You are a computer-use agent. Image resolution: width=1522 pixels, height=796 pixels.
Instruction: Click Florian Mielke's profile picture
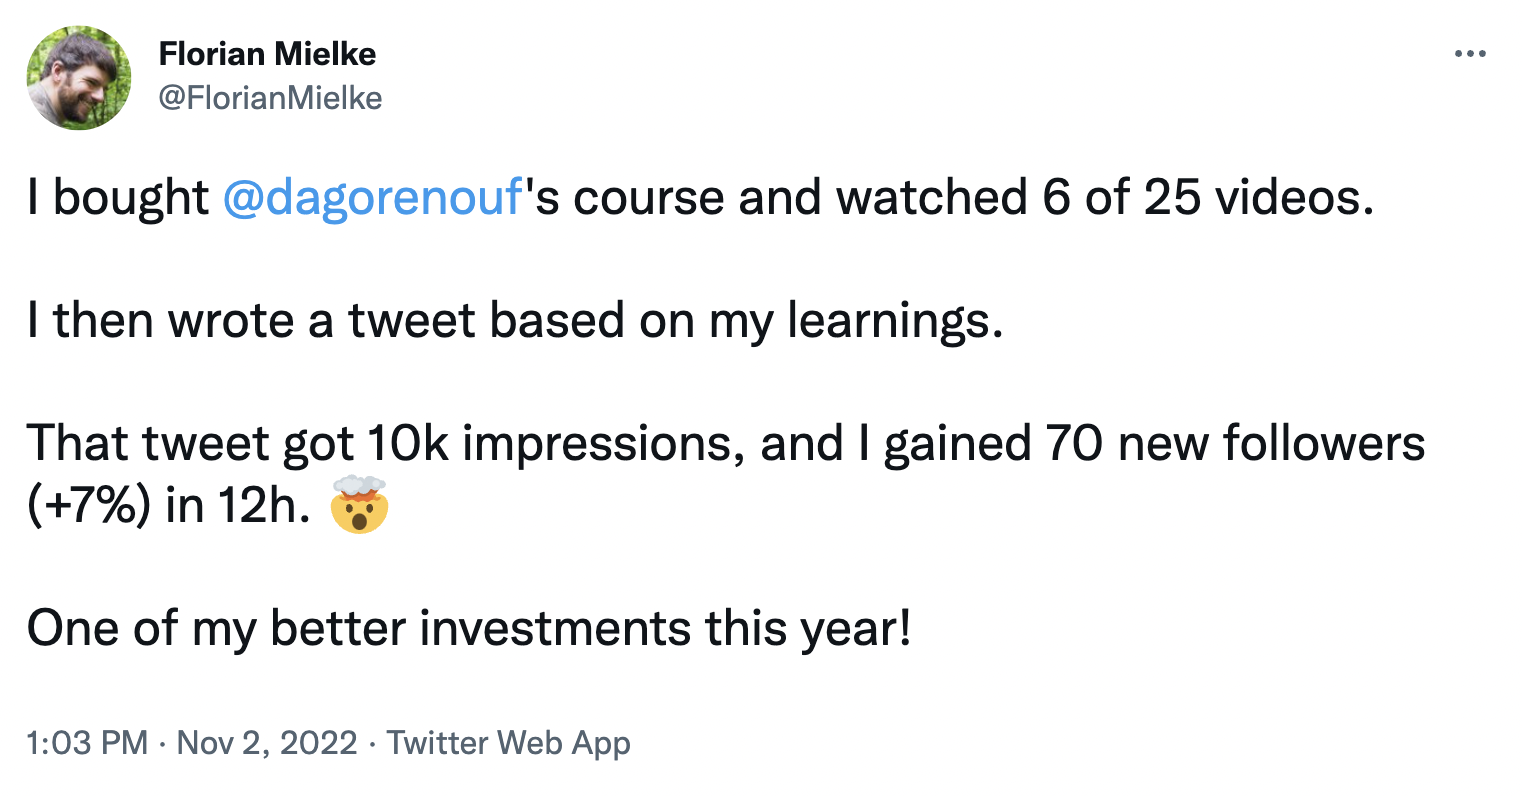click(79, 77)
